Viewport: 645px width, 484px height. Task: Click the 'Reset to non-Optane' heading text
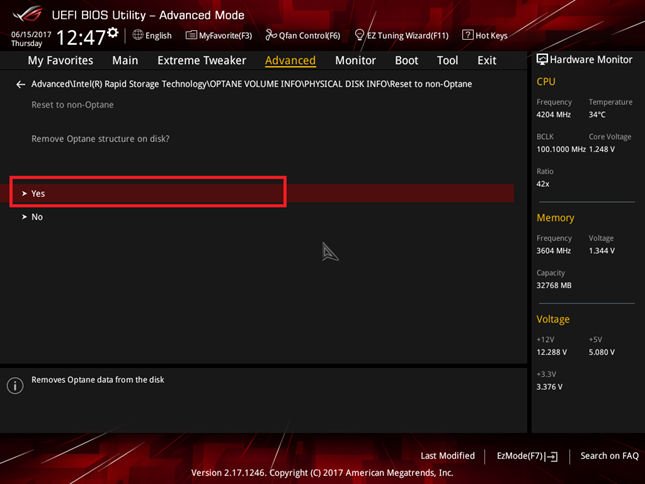coord(72,105)
